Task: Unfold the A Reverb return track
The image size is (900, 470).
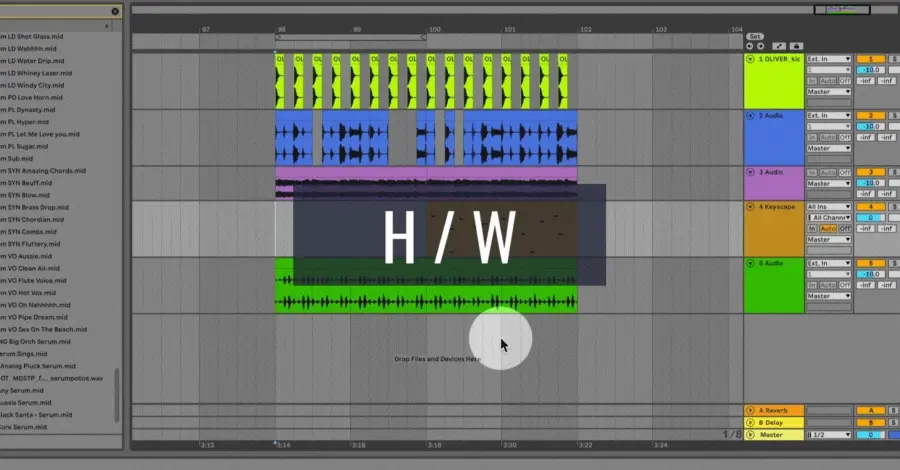Action: (750, 410)
